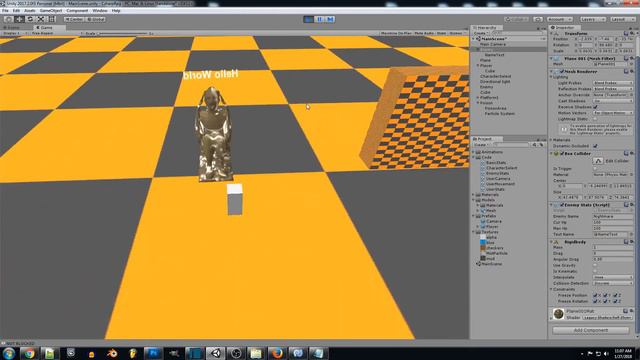Toggle Freeze Position X checkbox
Screen dimensions: 640x360
(x=595, y=295)
